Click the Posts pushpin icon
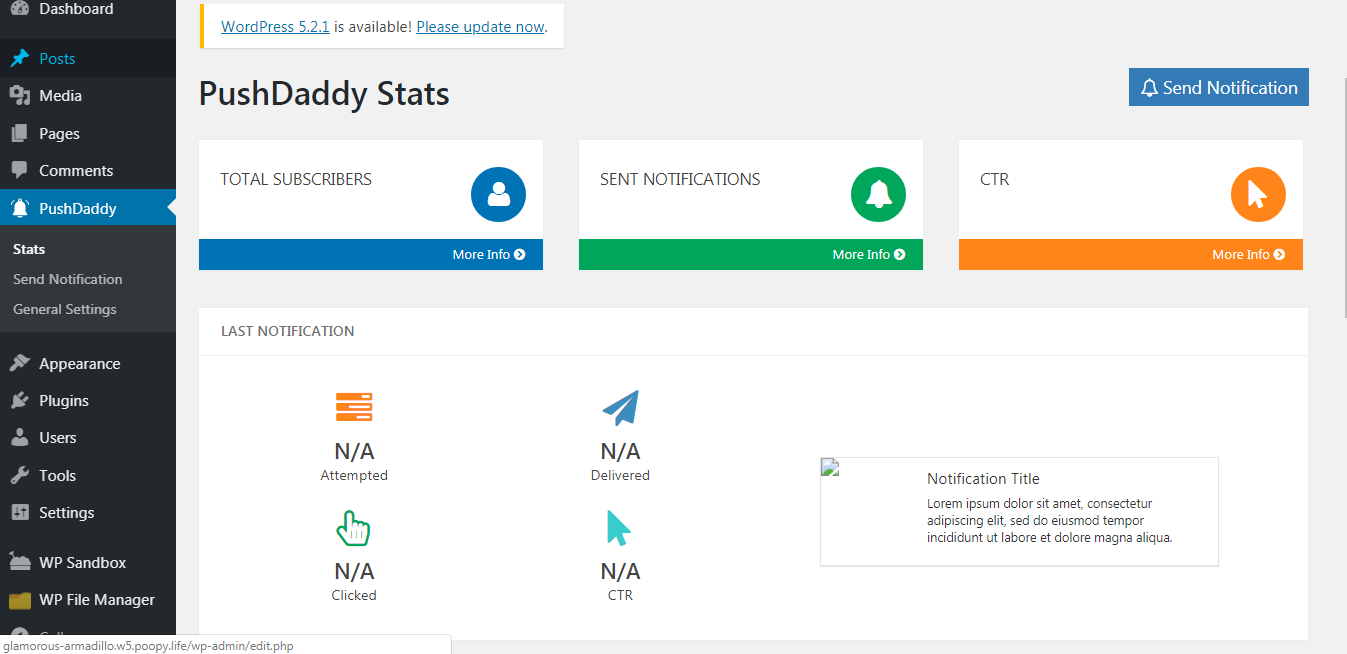The height and width of the screenshot is (654, 1347). tap(19, 58)
